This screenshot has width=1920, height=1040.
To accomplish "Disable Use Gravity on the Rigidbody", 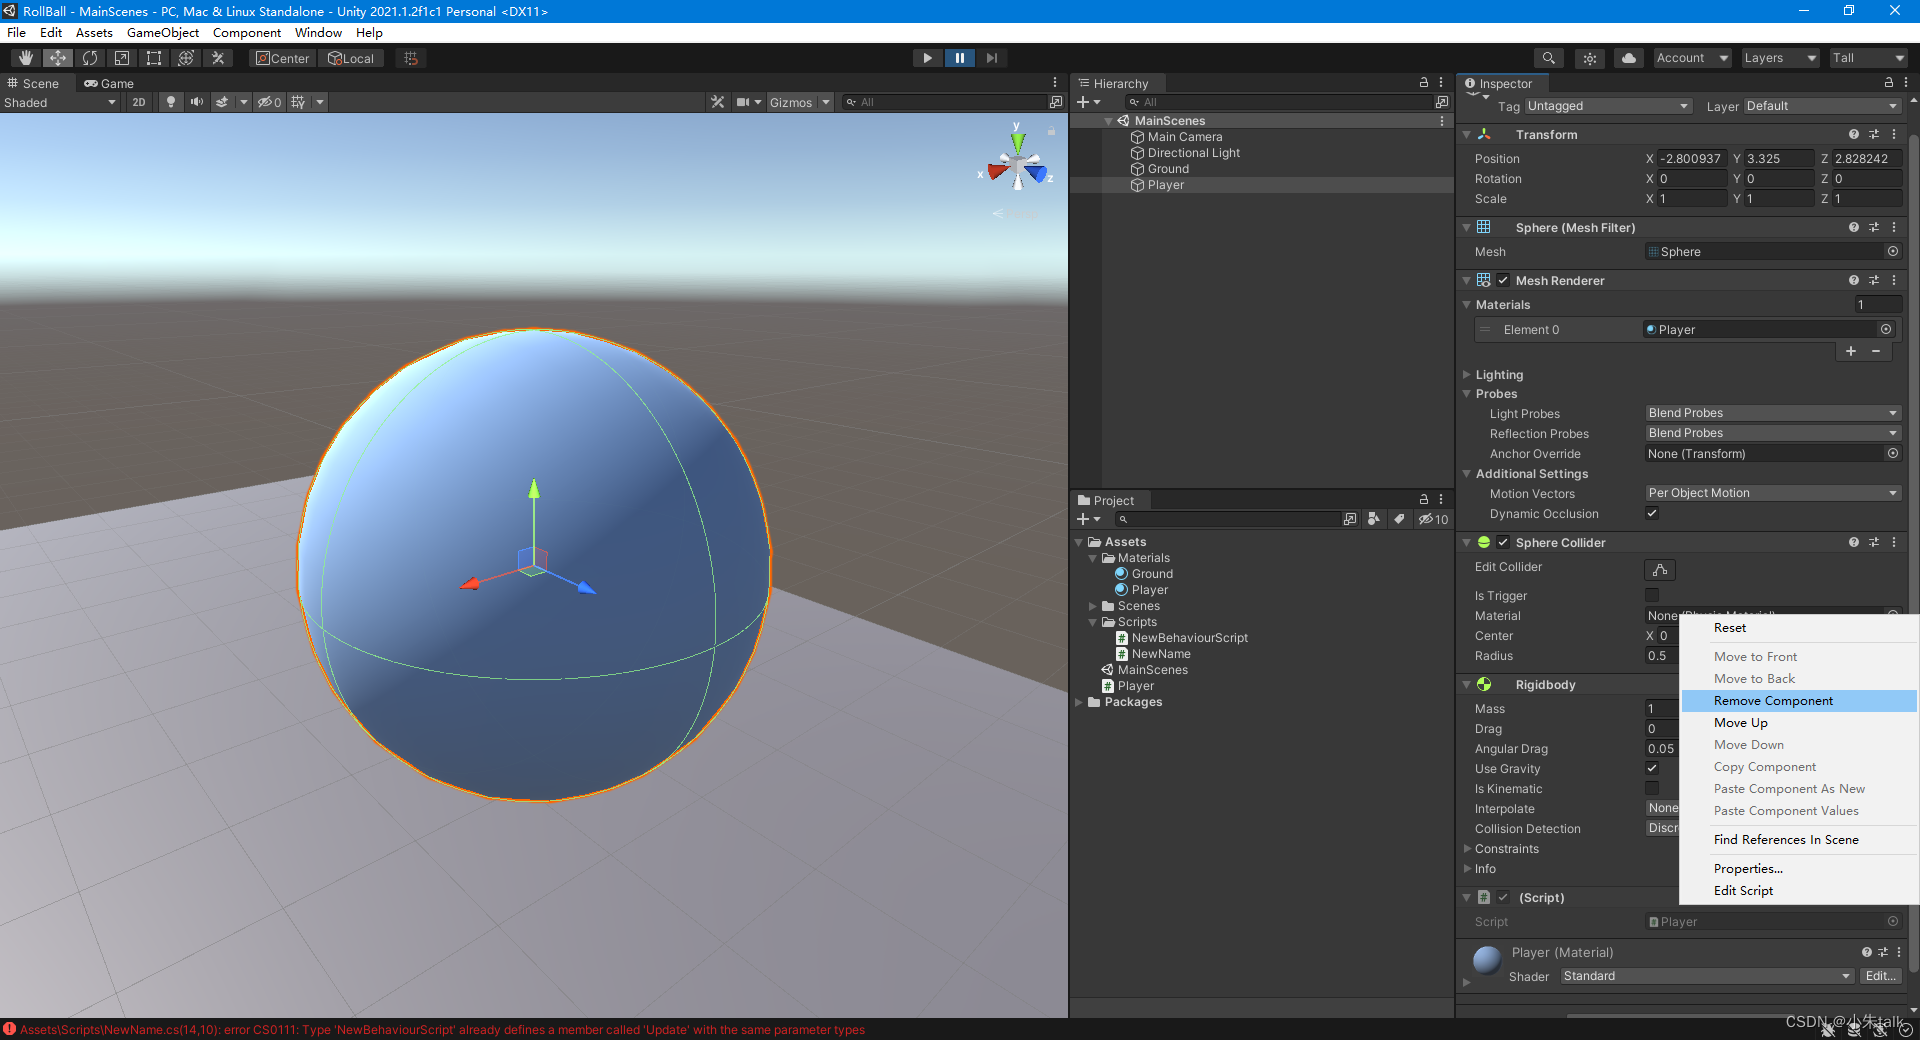I will 1651,768.
